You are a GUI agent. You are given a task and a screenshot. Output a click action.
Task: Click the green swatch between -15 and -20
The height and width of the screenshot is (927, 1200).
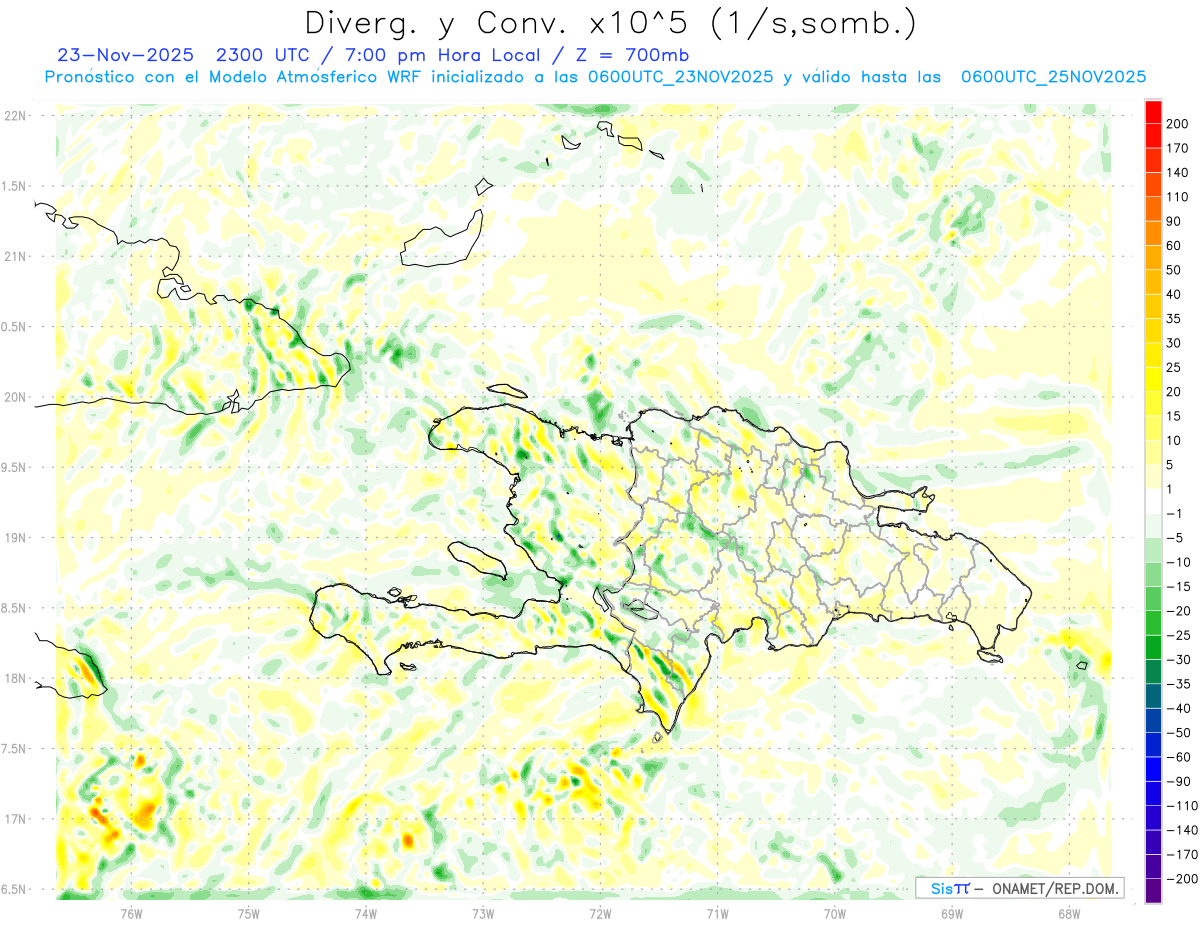(x=1153, y=599)
